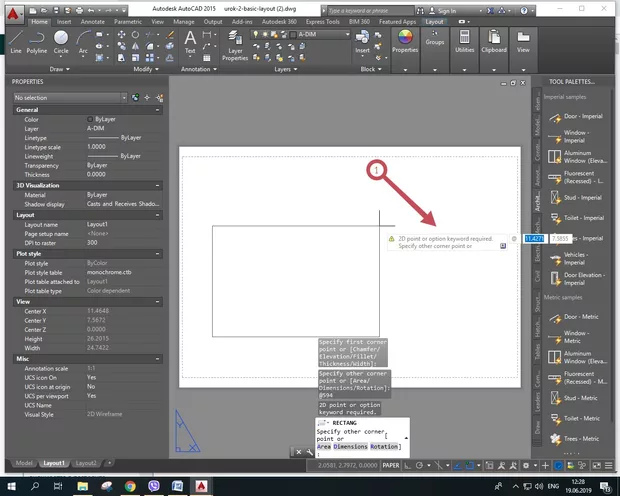
Task: Click the Quick Select icon in Properties palette
Action: point(159,97)
